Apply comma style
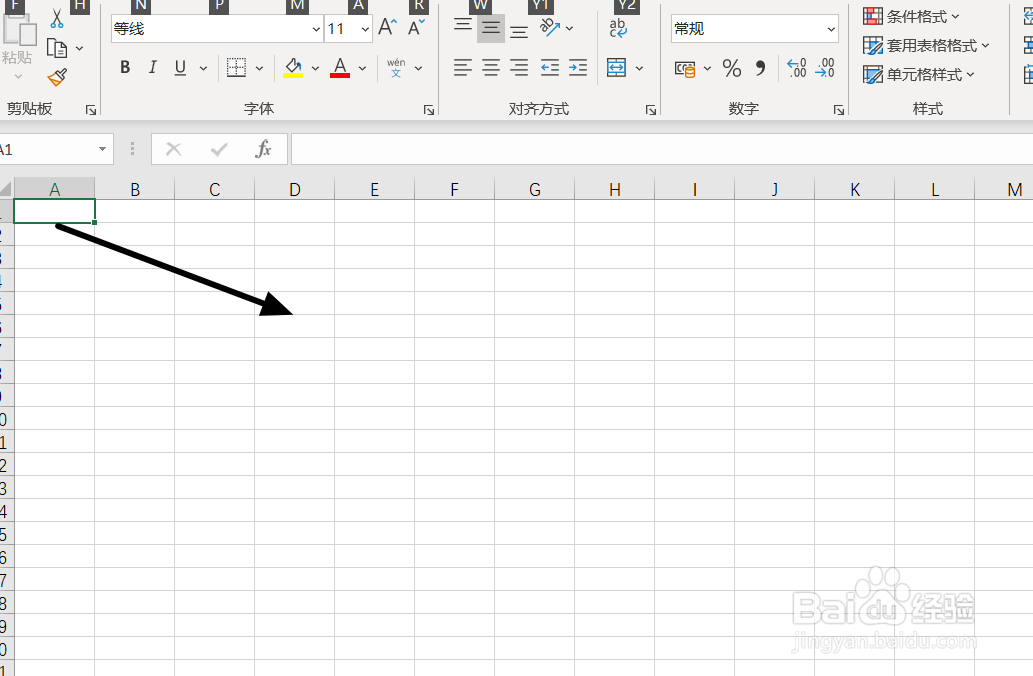 click(x=761, y=68)
